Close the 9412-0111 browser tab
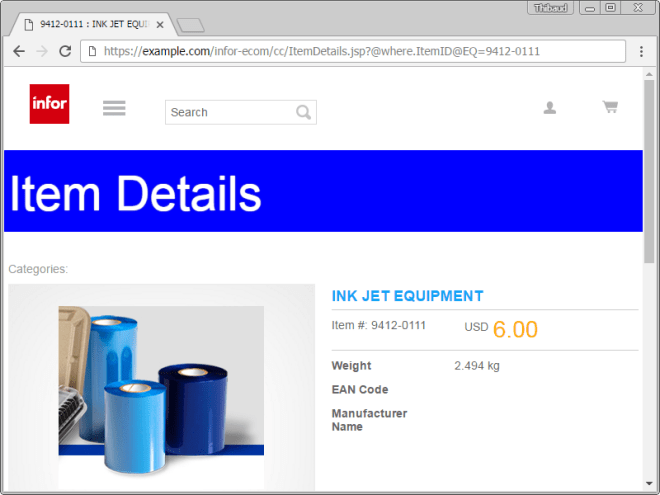Screen dimensions: 660x495 tap(160, 24)
